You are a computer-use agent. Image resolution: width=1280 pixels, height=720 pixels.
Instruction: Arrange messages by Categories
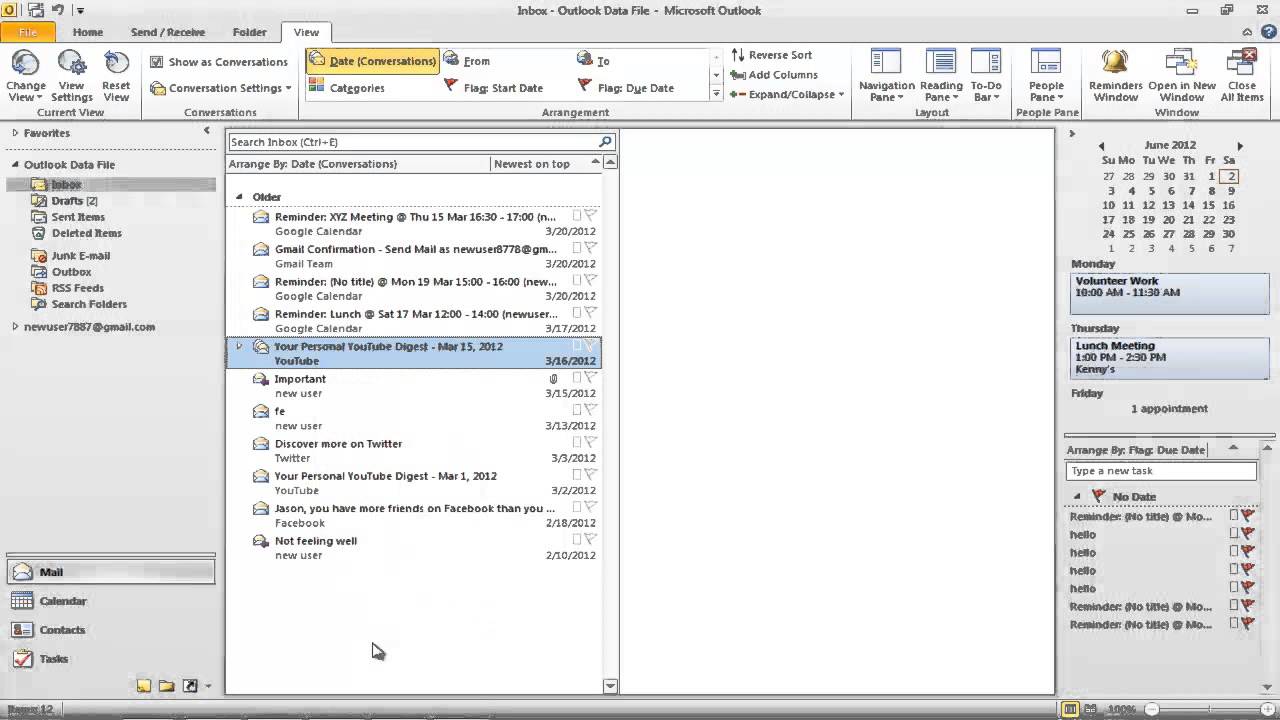coord(346,88)
